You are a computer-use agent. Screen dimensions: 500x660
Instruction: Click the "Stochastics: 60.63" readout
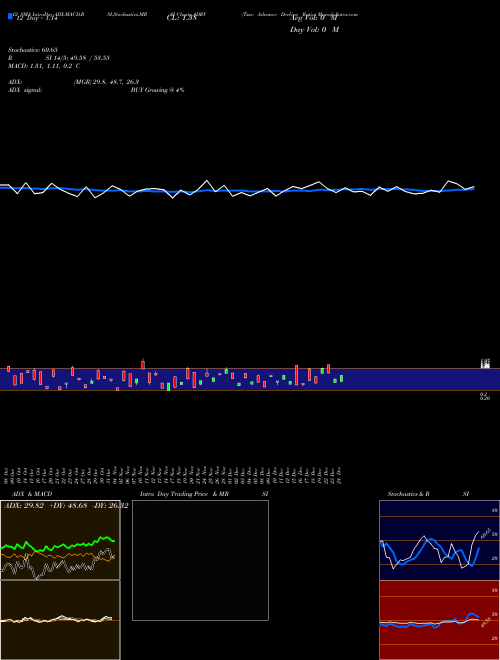tap(33, 50)
